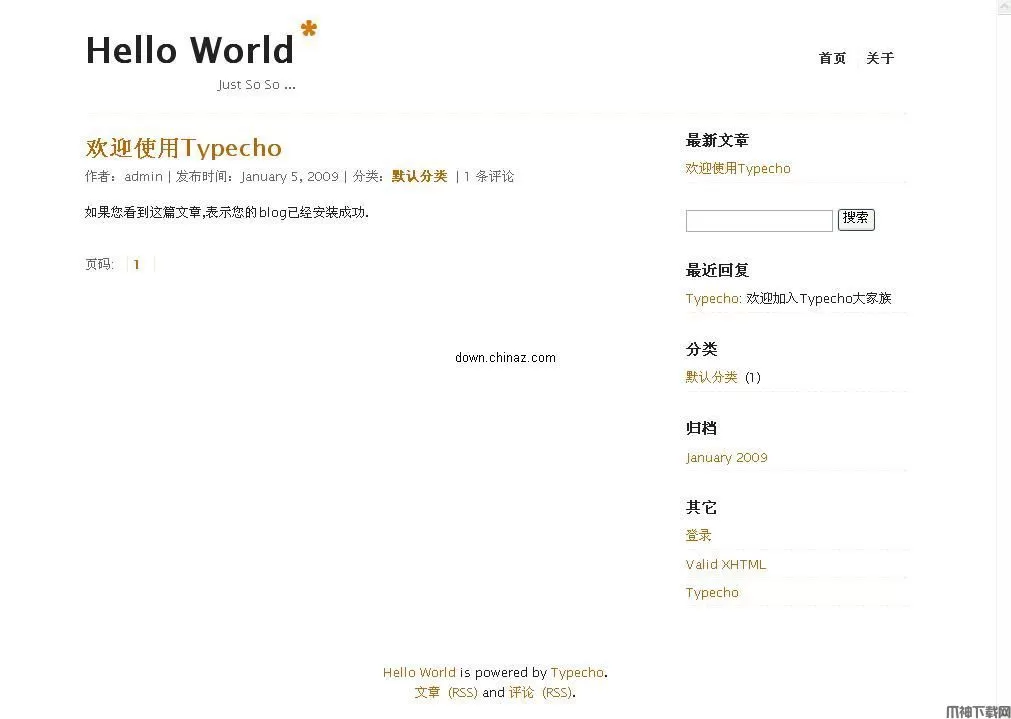Click the Hello World blog title in header
Viewport: 1011px width, 719px height.
(189, 50)
